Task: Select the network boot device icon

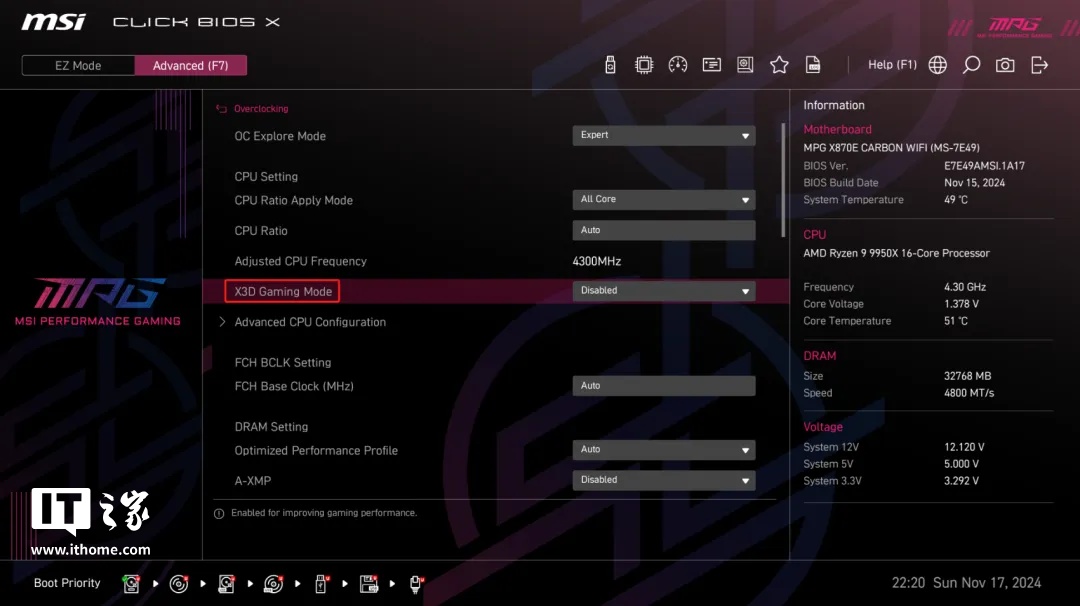Action: 416,584
